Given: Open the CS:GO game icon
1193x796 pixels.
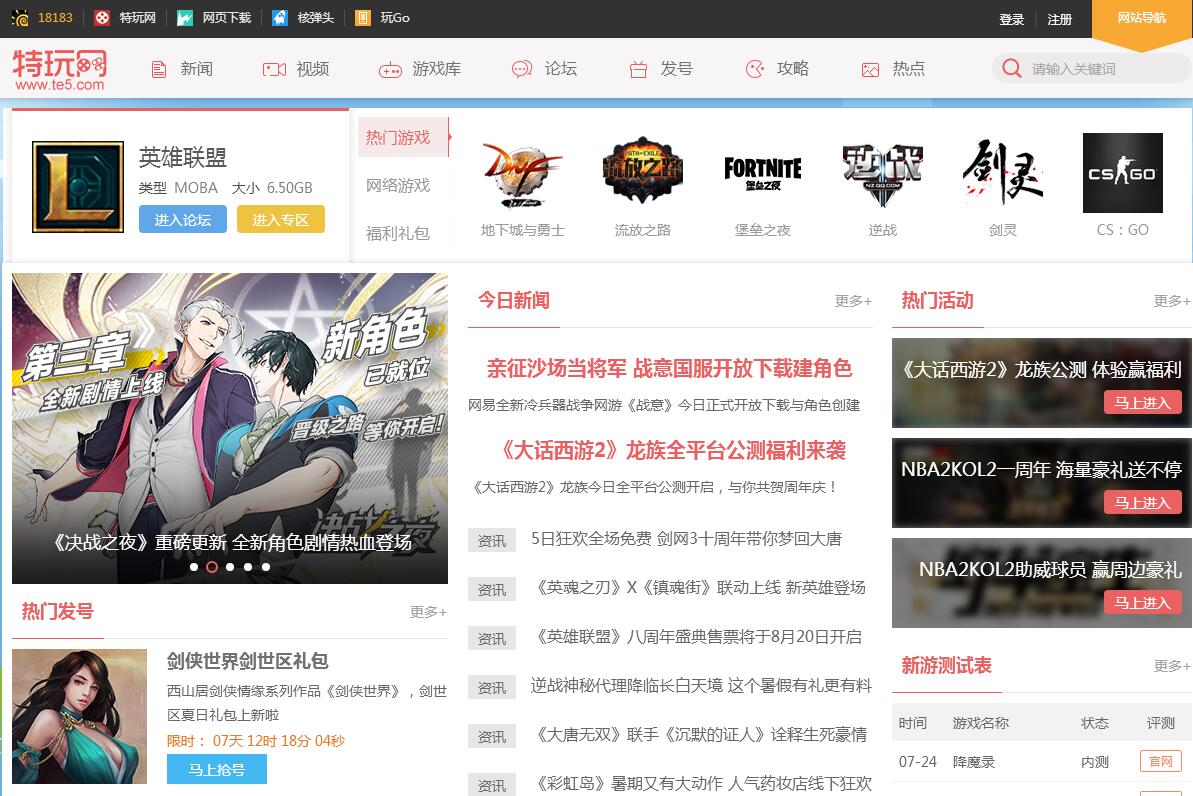Looking at the screenshot, I should (1122, 173).
